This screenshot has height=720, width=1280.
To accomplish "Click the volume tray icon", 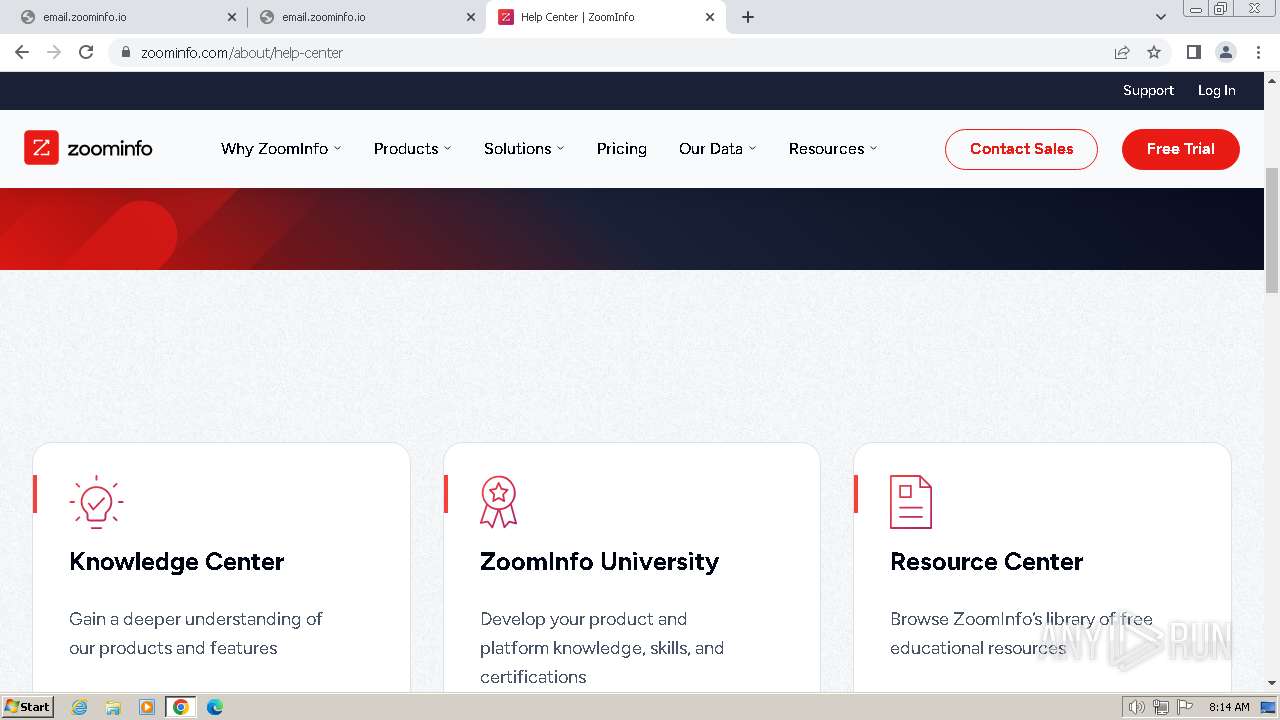I will [x=1136, y=707].
